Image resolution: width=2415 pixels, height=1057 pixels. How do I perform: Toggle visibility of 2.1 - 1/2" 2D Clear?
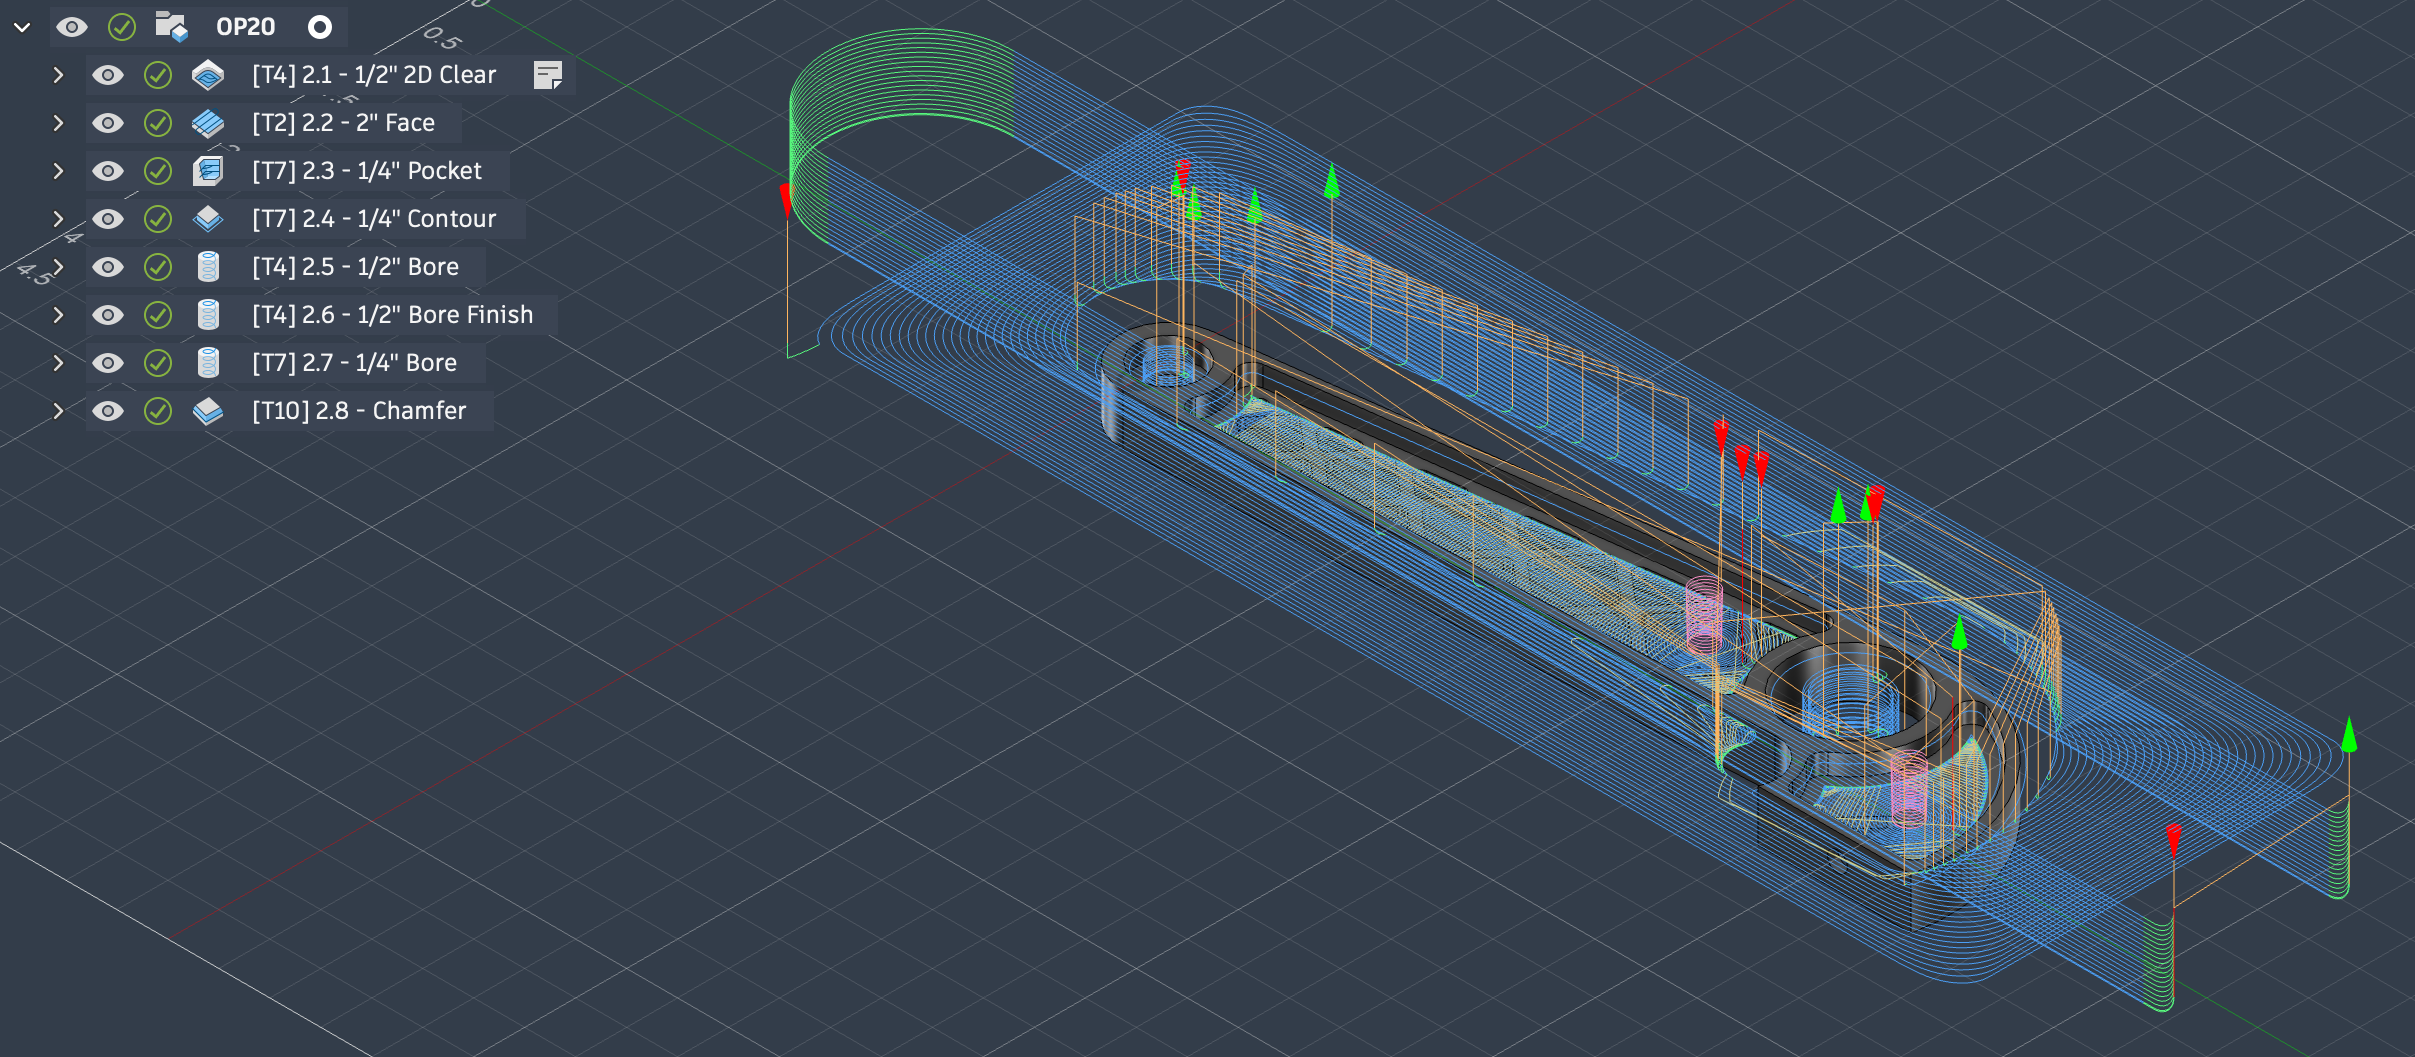(x=108, y=75)
